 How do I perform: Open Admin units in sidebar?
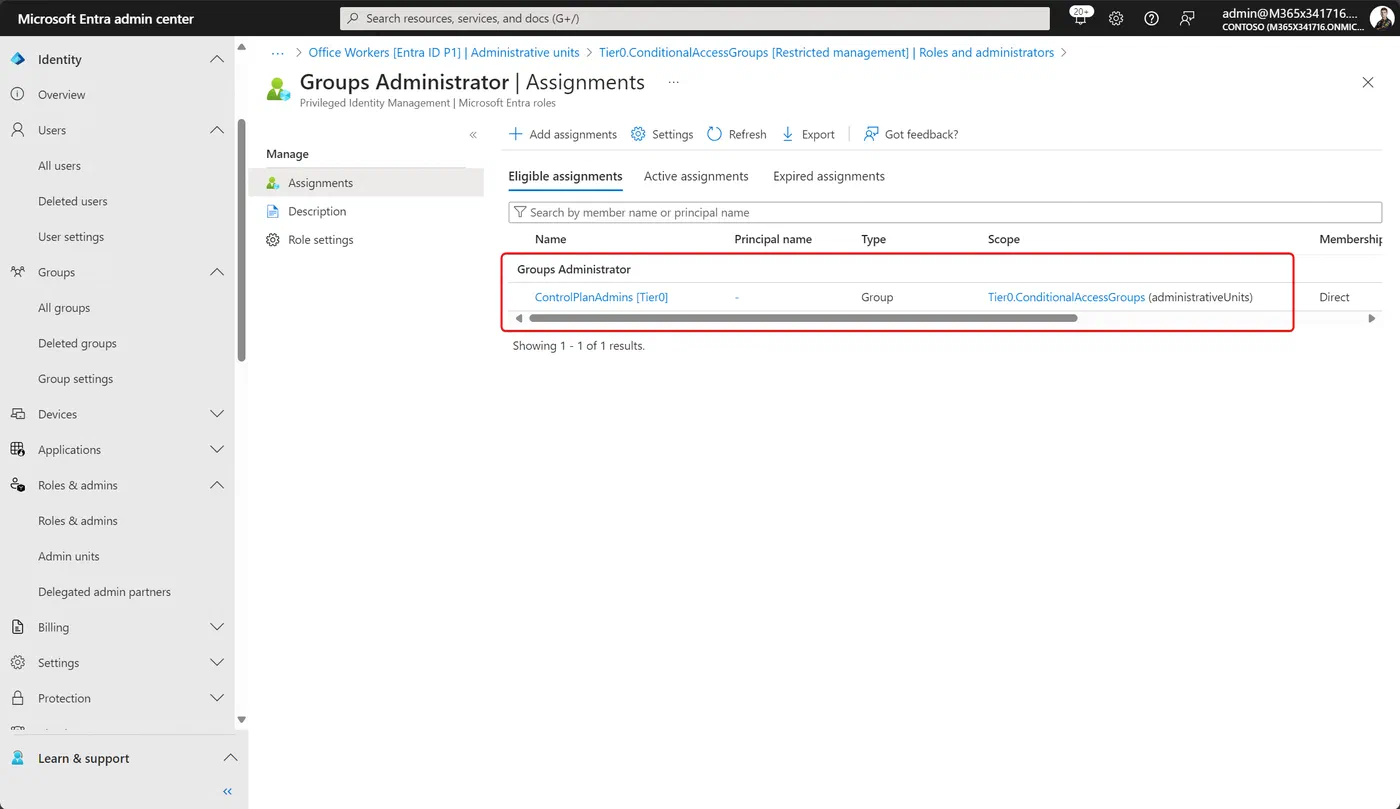pyautogui.click(x=69, y=556)
